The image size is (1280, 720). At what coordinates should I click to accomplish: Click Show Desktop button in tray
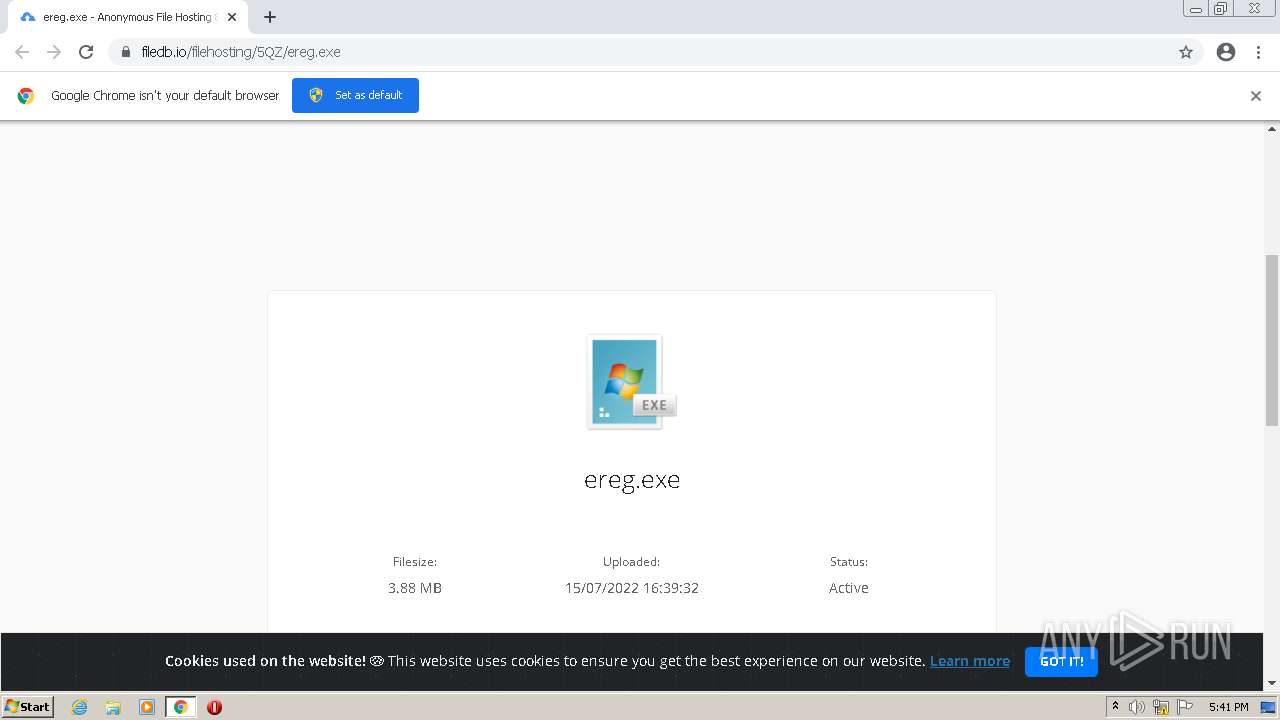pos(1268,707)
